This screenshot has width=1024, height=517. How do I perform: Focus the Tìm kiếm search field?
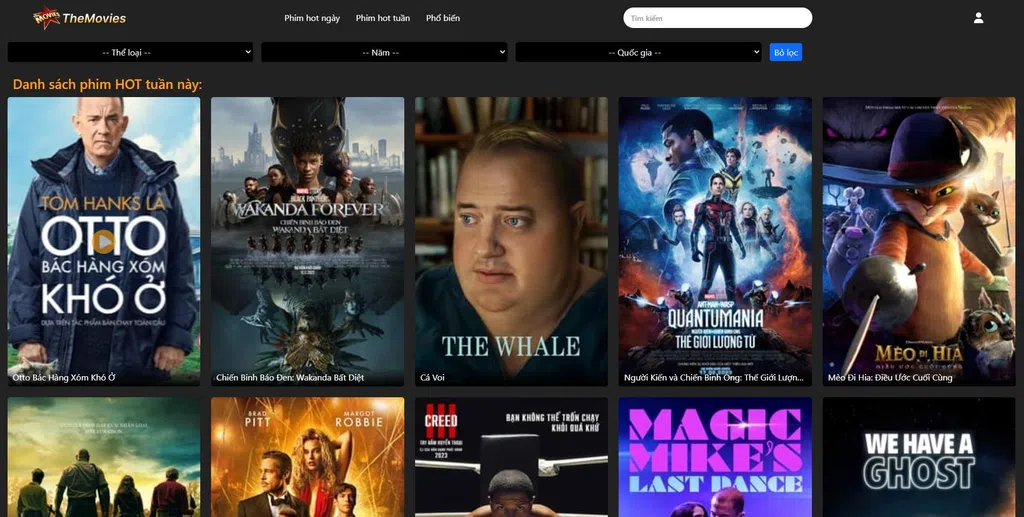(x=718, y=18)
